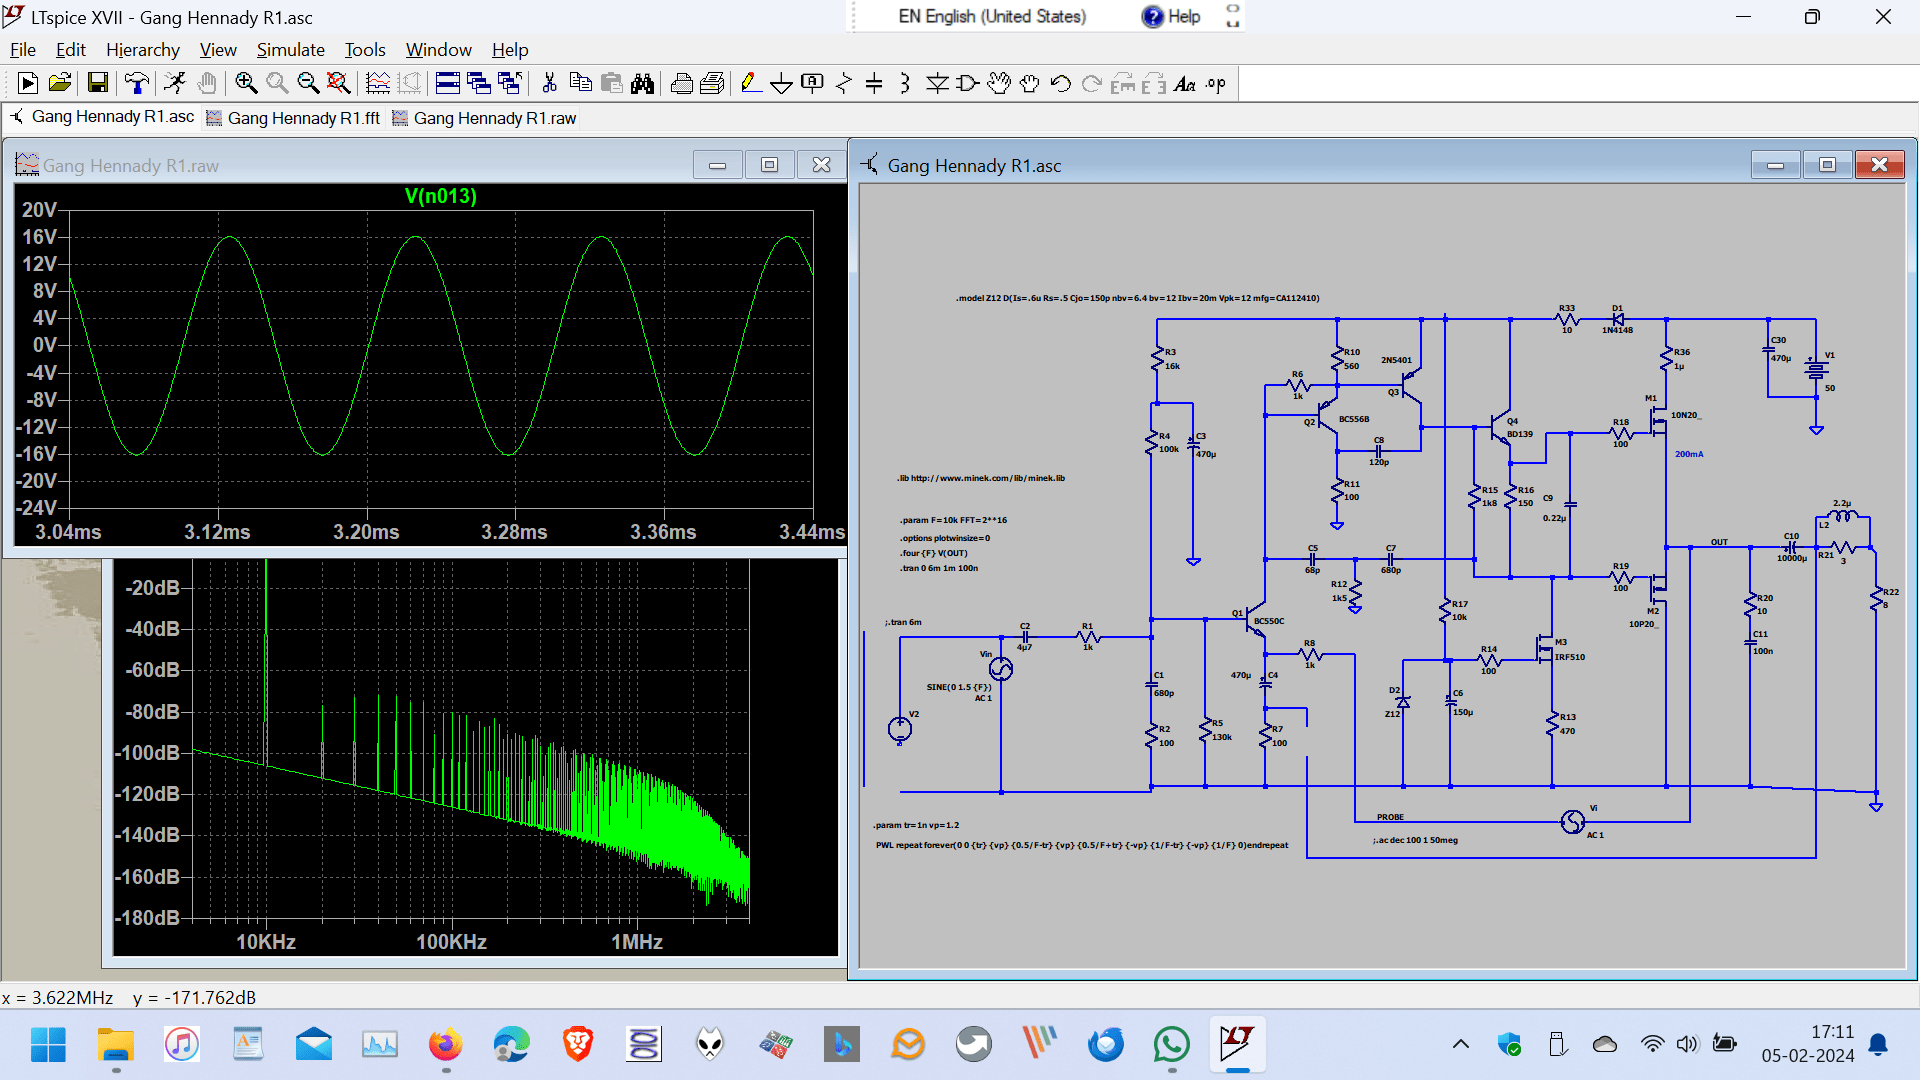Click the .tran 0 6m 1m 100n directive
The image size is (1920, 1080).
tap(939, 568)
